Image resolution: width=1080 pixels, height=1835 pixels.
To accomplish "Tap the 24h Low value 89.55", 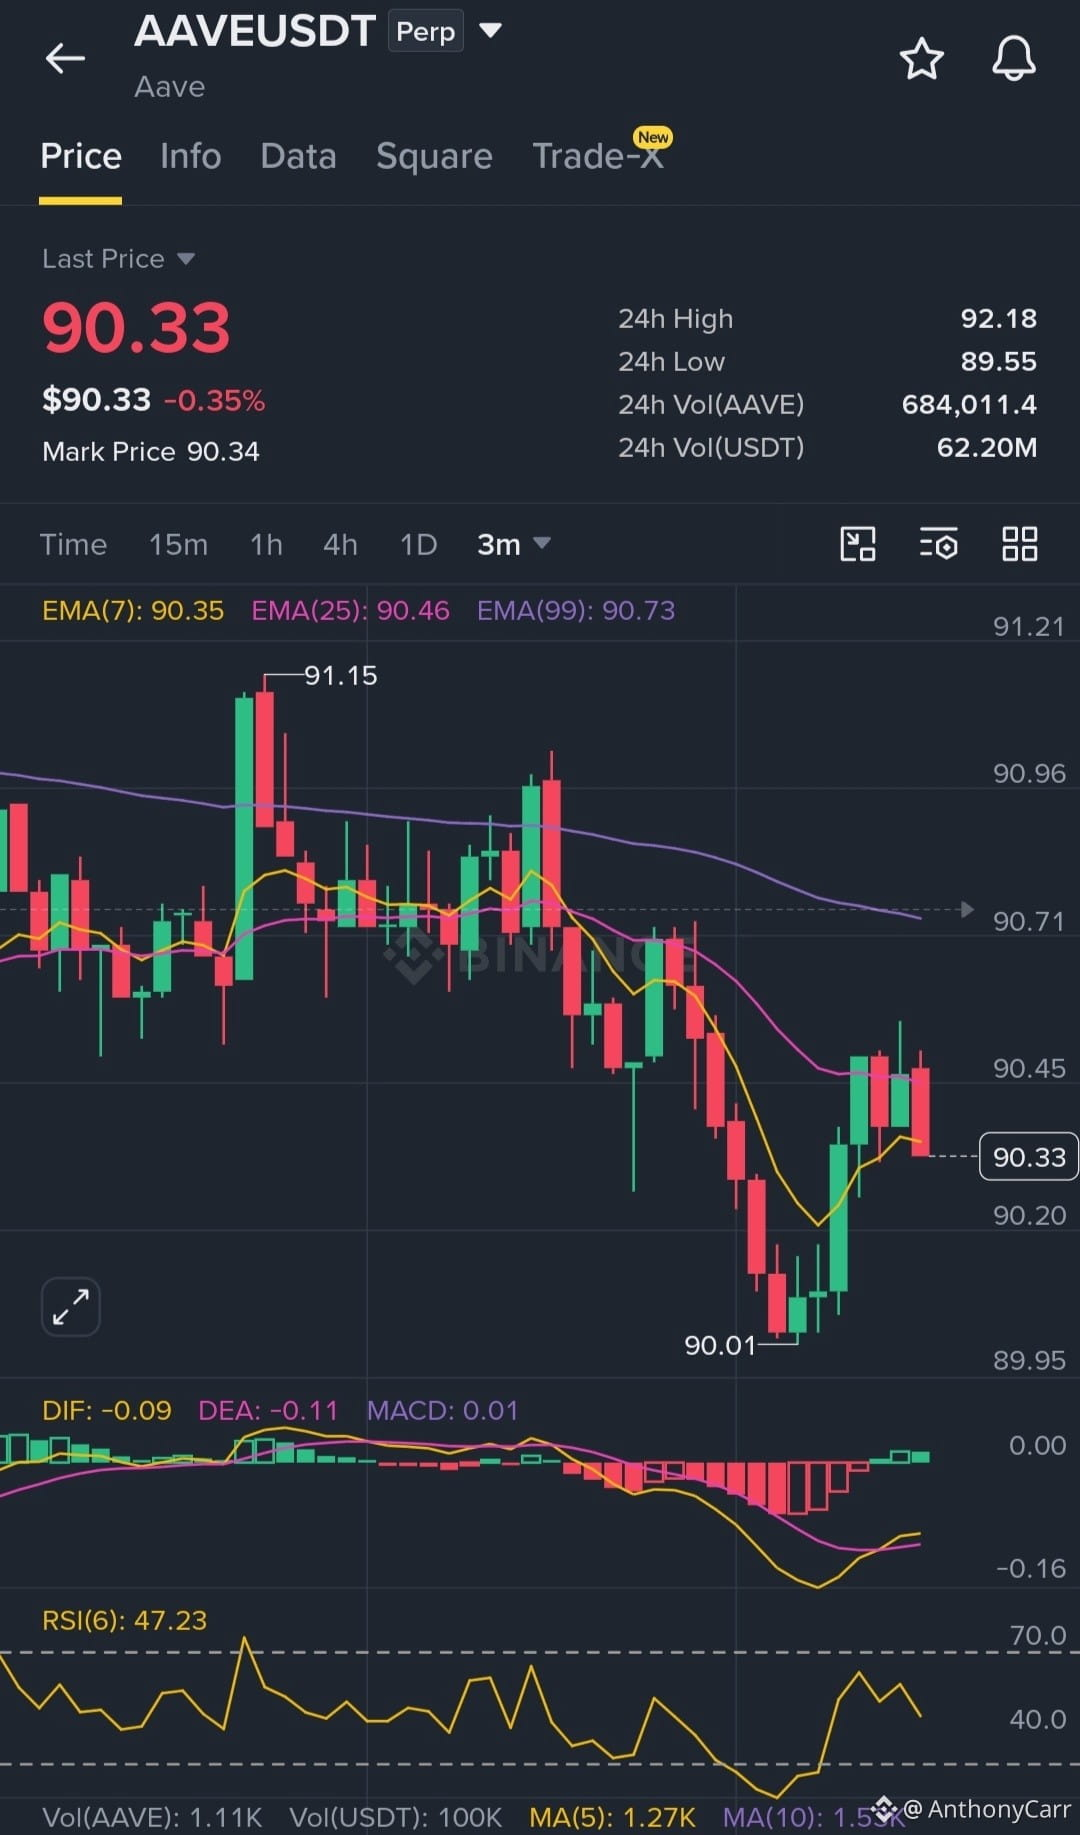I will click(x=998, y=362).
